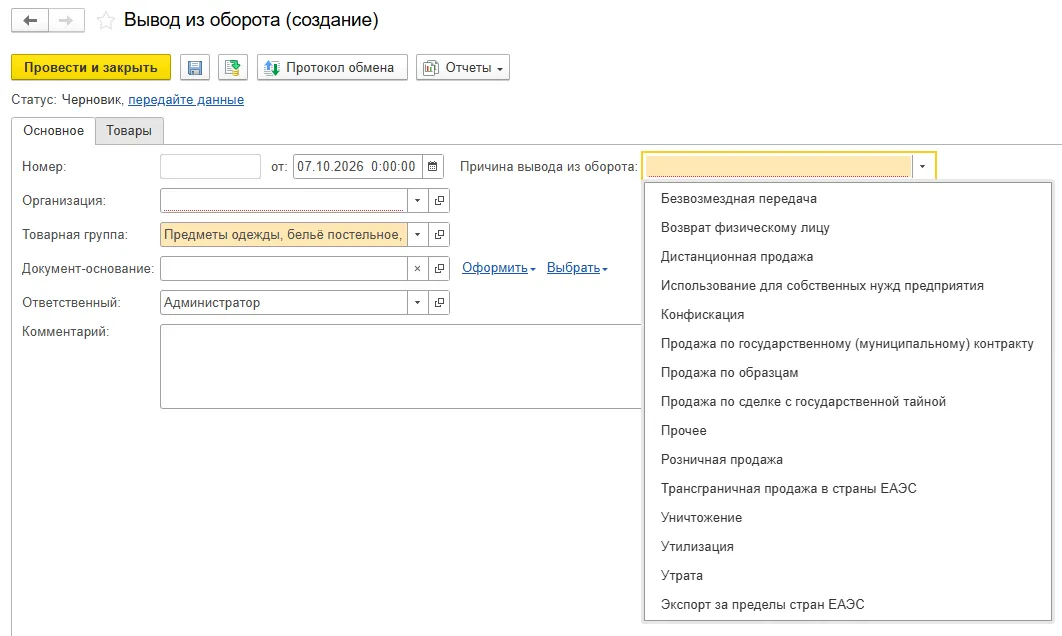Switch to the Основное tab
The image size is (1062, 636).
[x=54, y=131]
